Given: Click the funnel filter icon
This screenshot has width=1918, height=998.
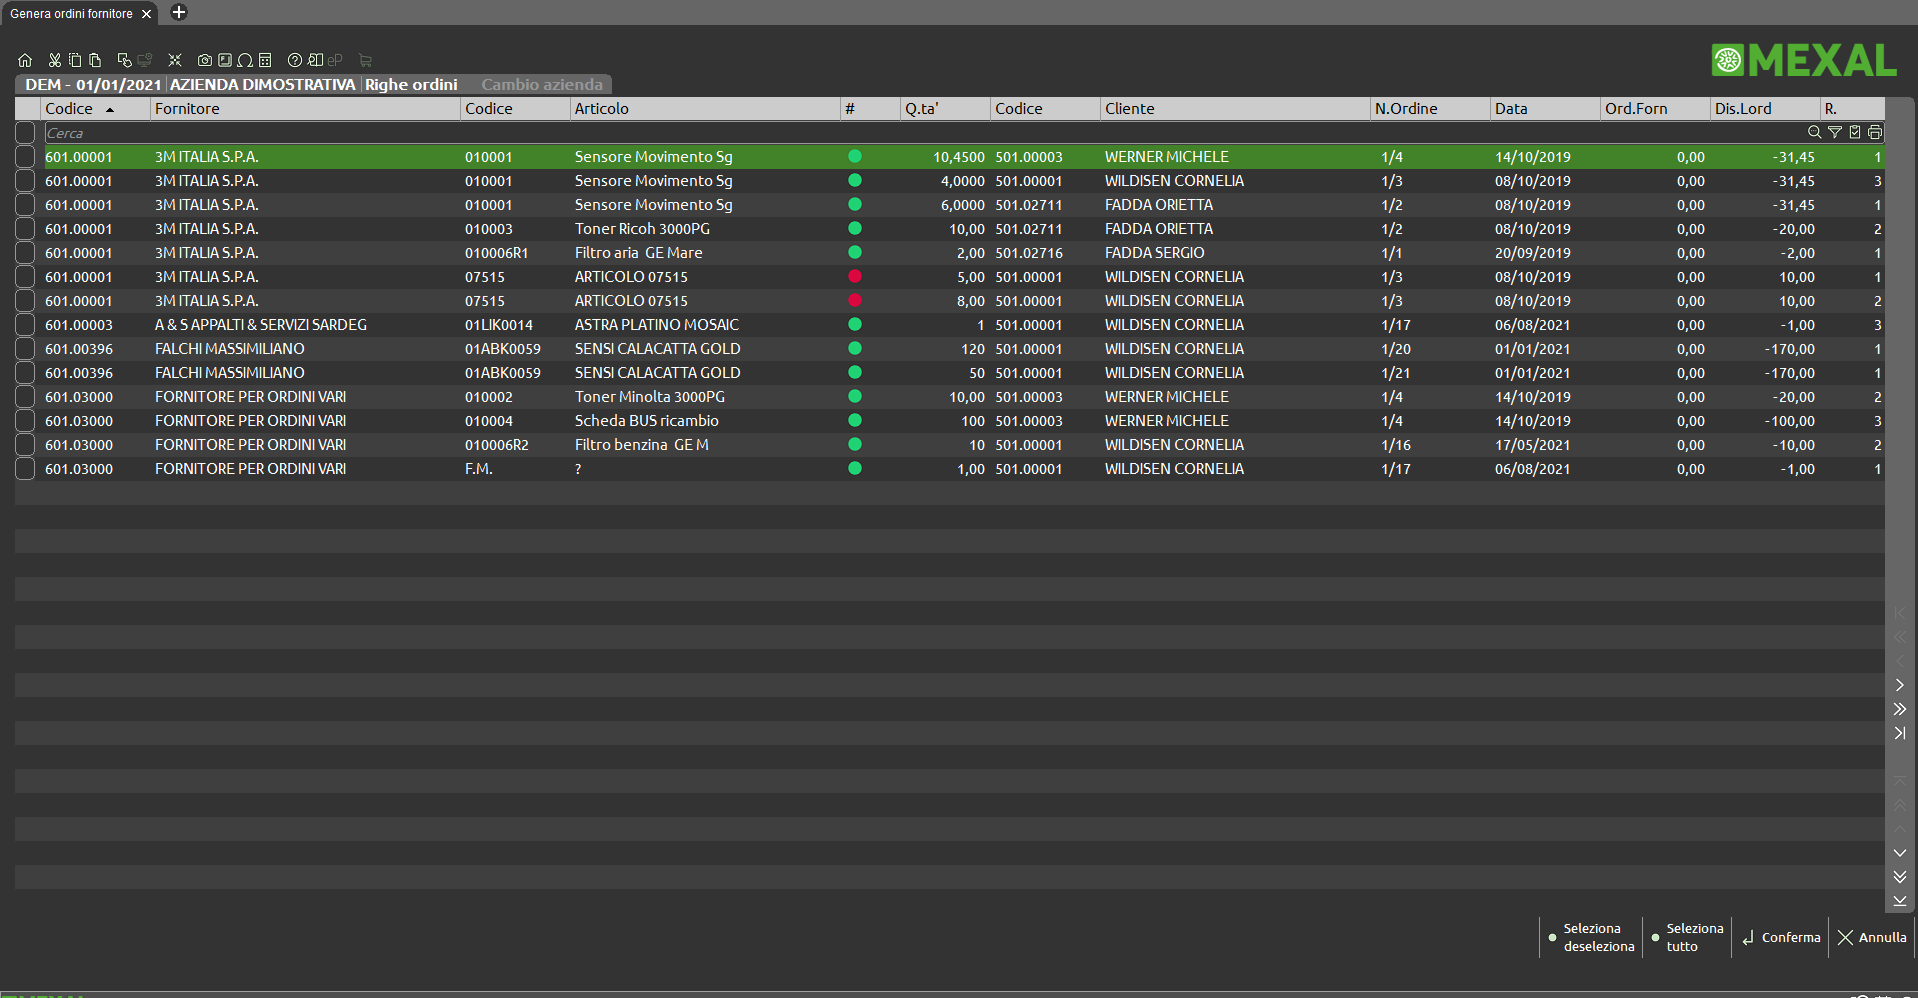Looking at the screenshot, I should (x=1835, y=132).
